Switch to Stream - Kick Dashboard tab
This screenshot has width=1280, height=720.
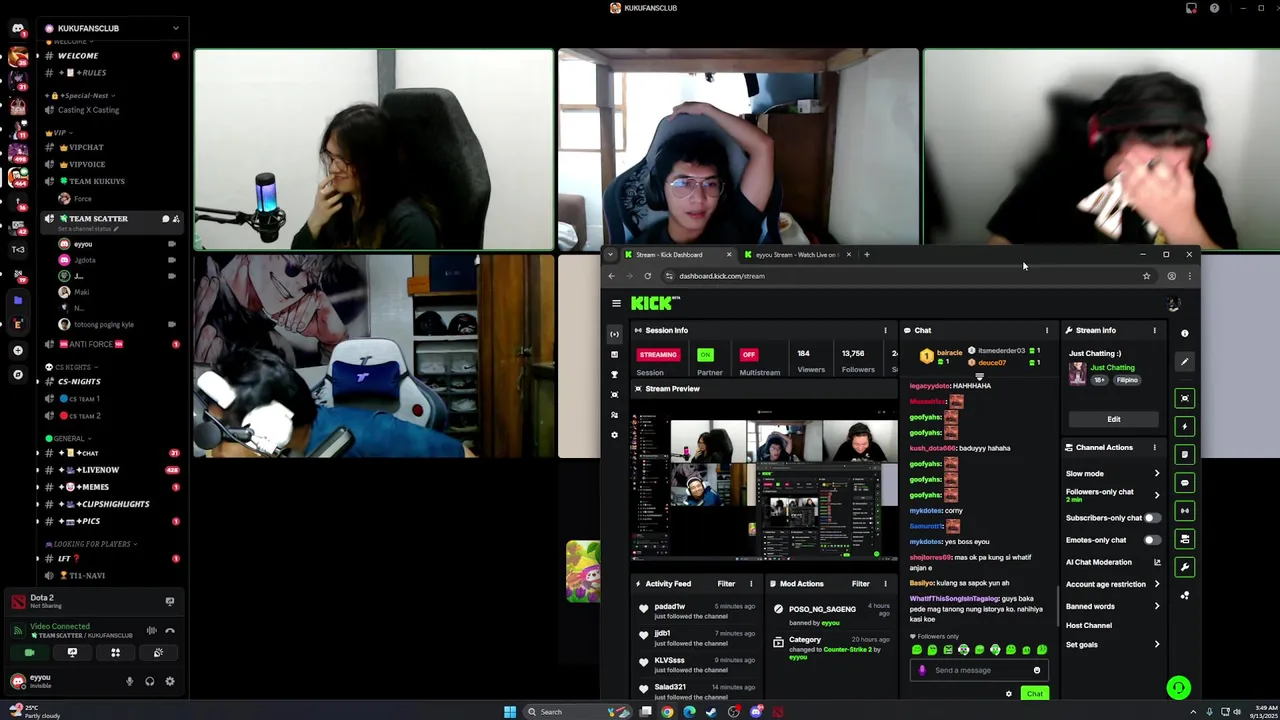click(677, 255)
